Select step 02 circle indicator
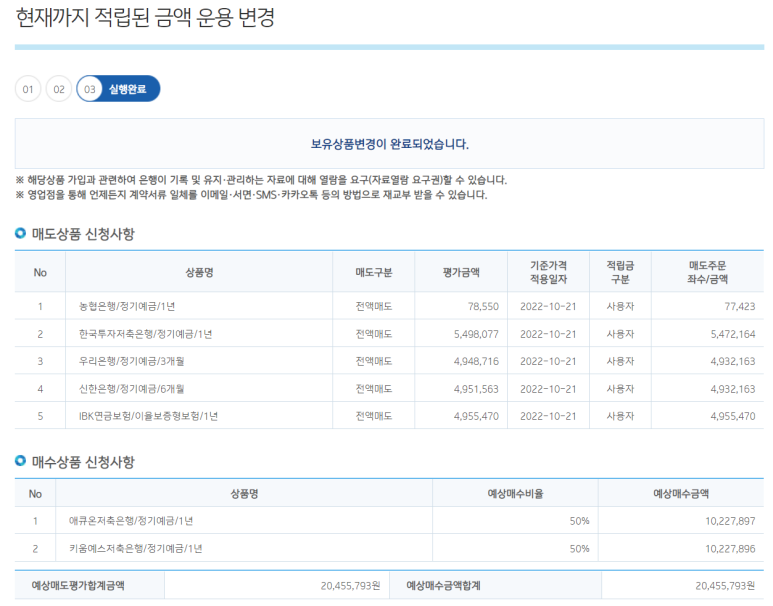 [59, 89]
